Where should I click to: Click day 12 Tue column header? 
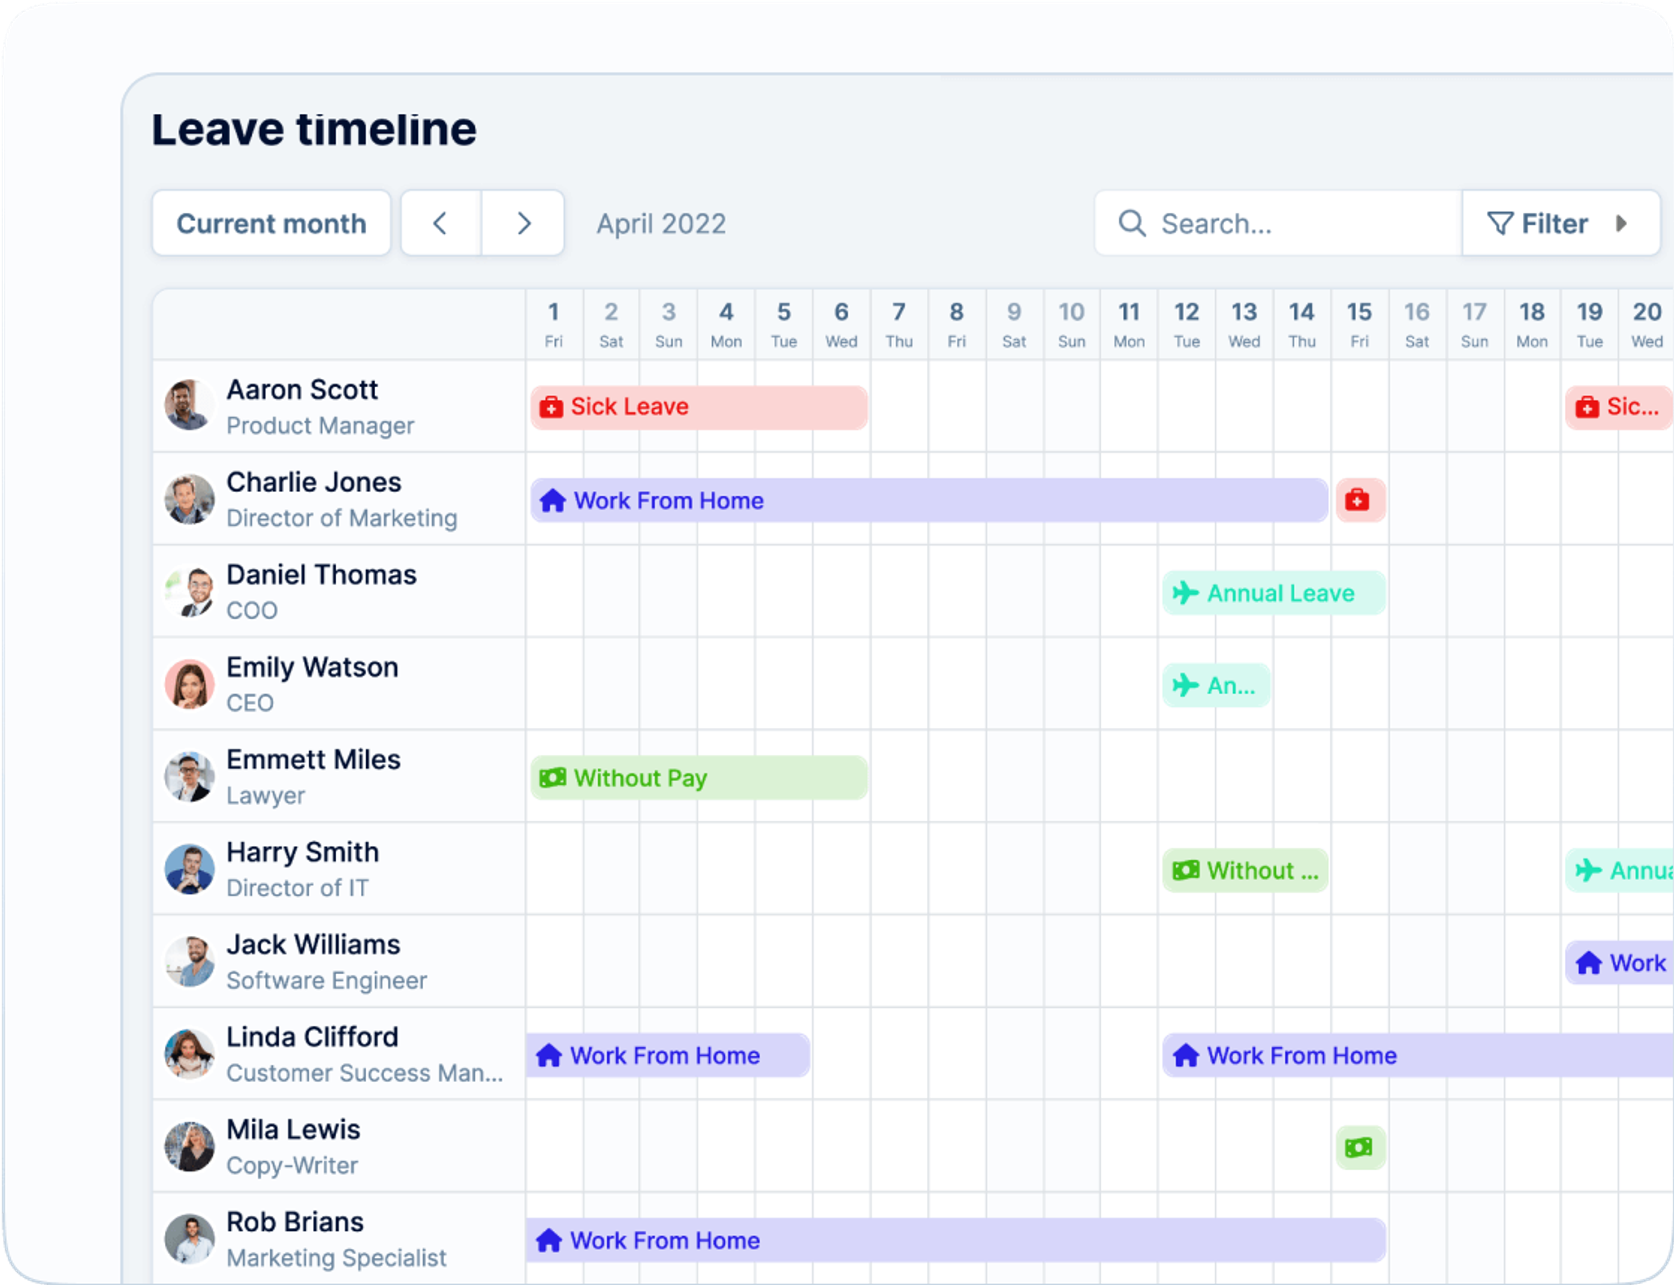pos(1187,325)
